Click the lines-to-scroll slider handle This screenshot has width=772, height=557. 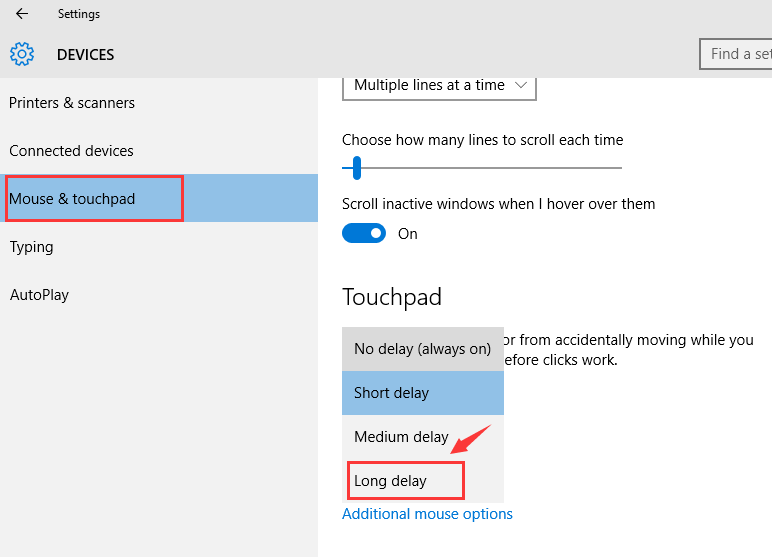[357, 168]
